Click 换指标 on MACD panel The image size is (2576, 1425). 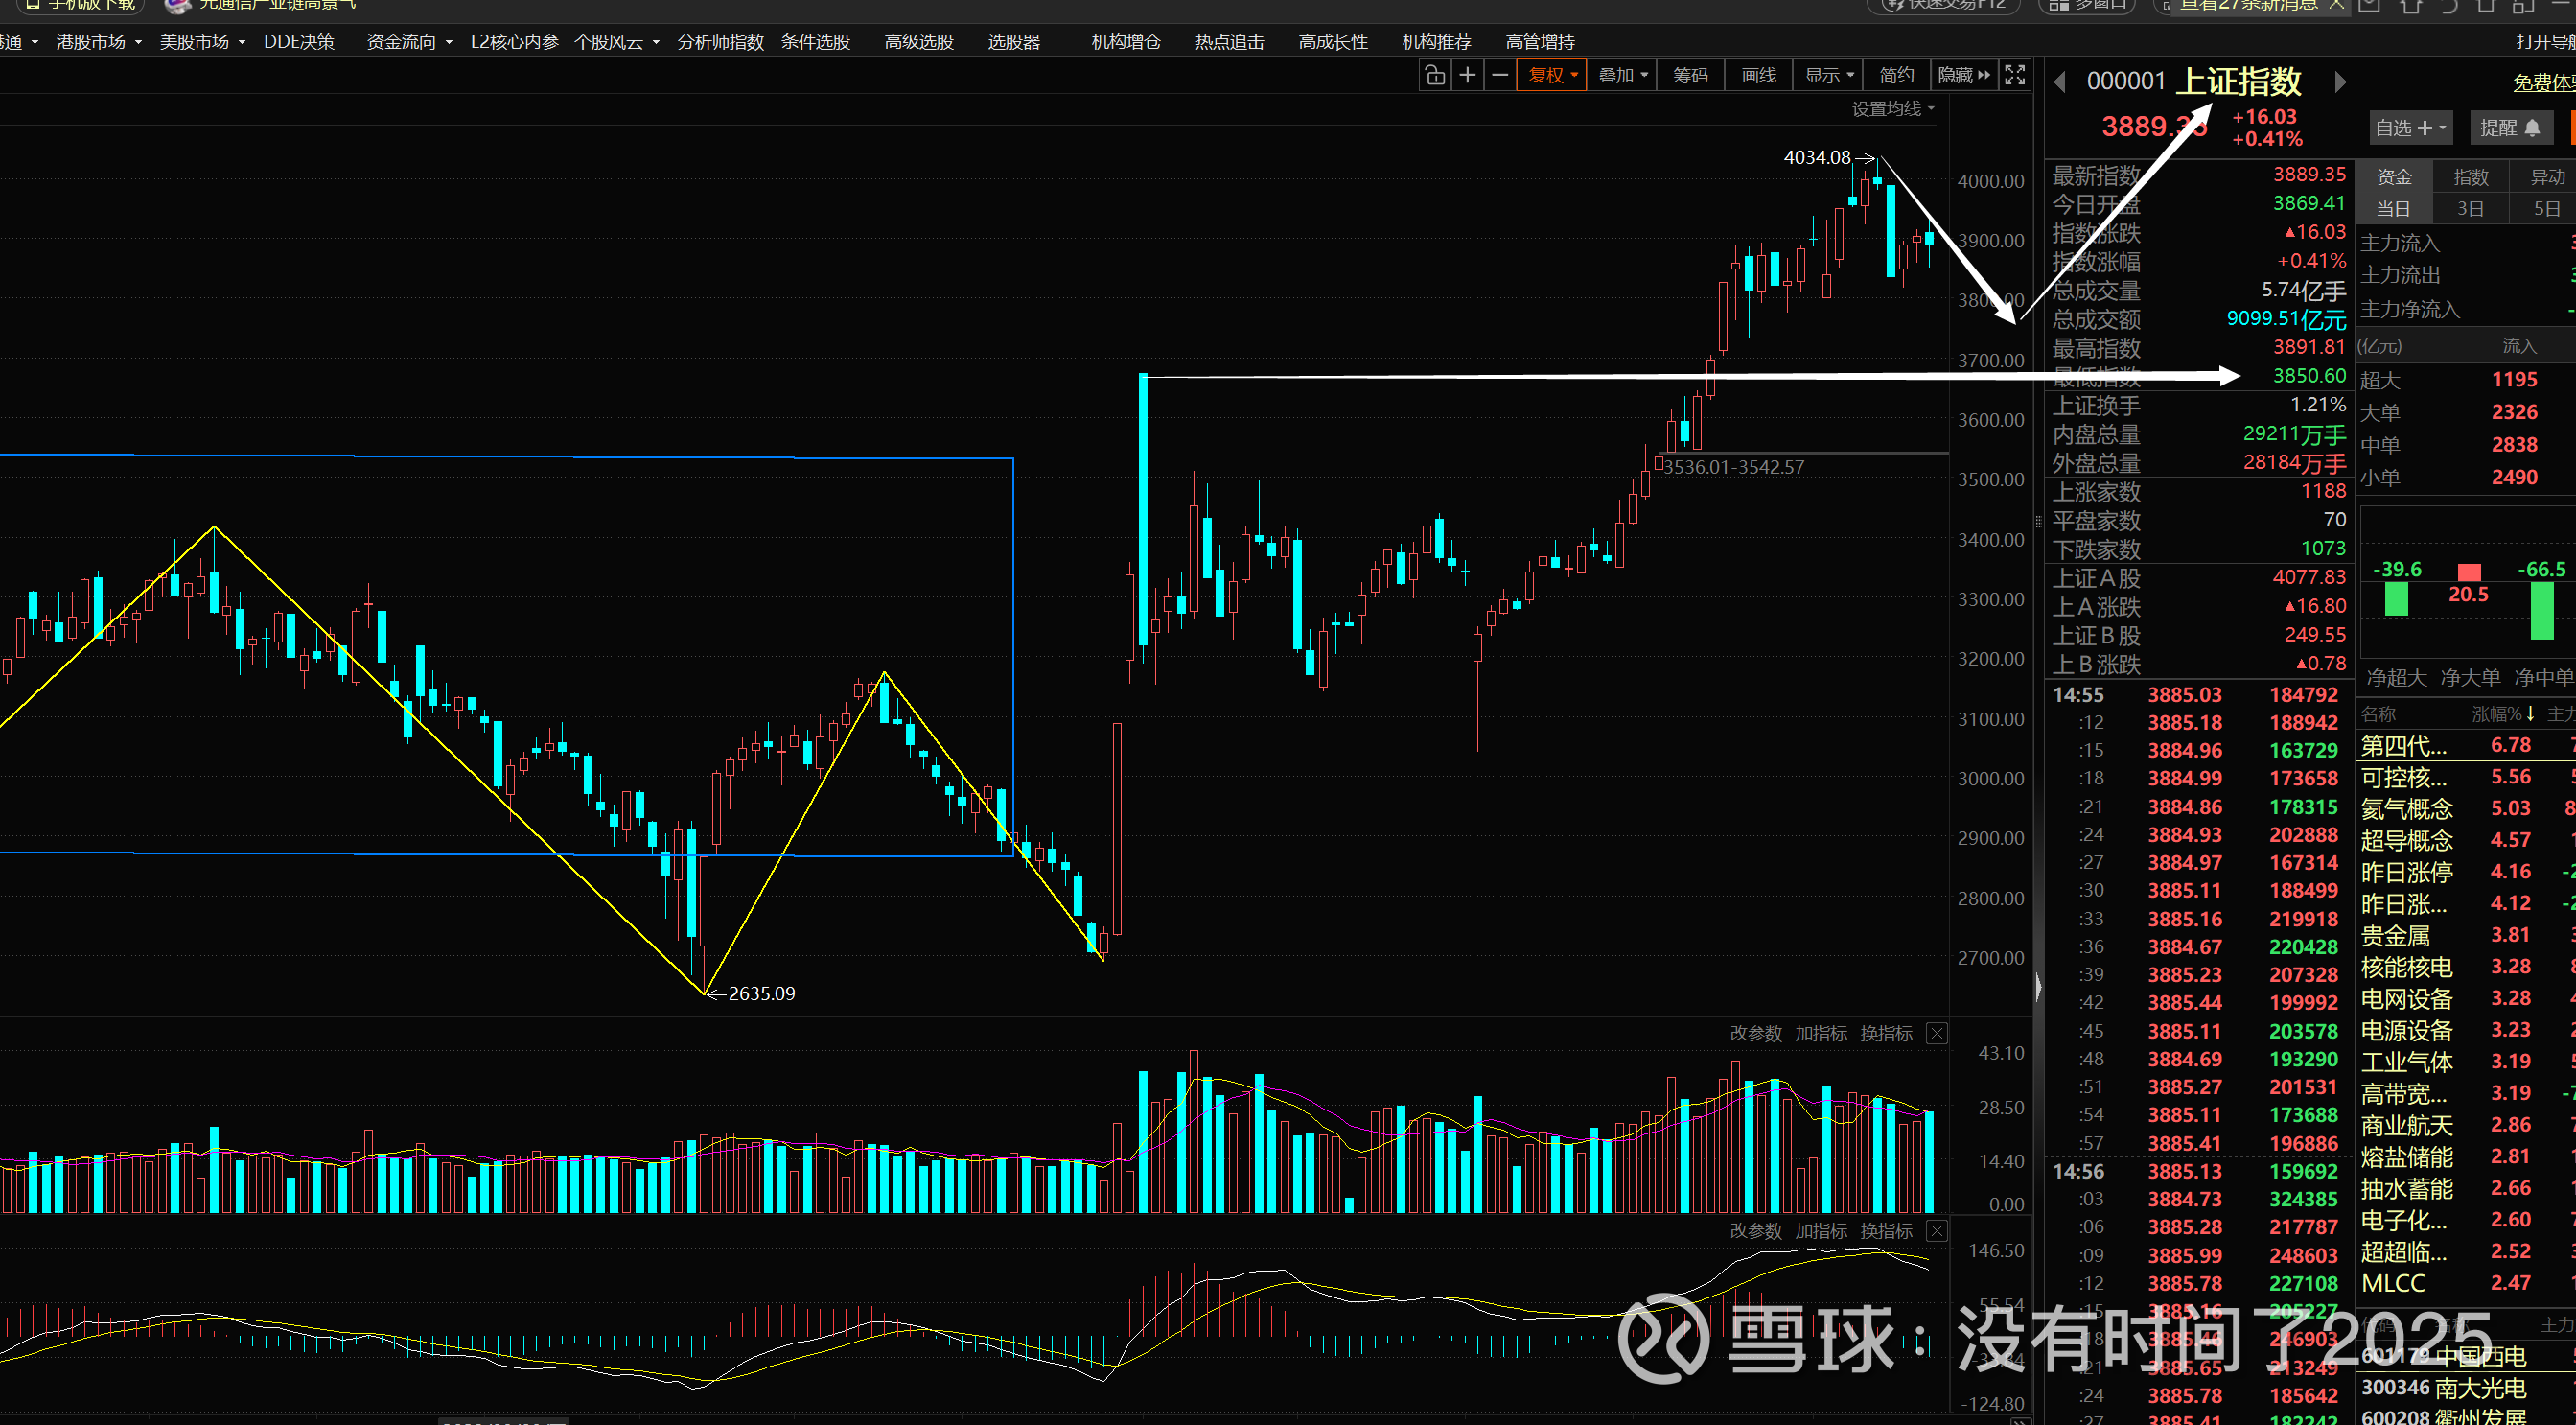click(x=1886, y=1230)
